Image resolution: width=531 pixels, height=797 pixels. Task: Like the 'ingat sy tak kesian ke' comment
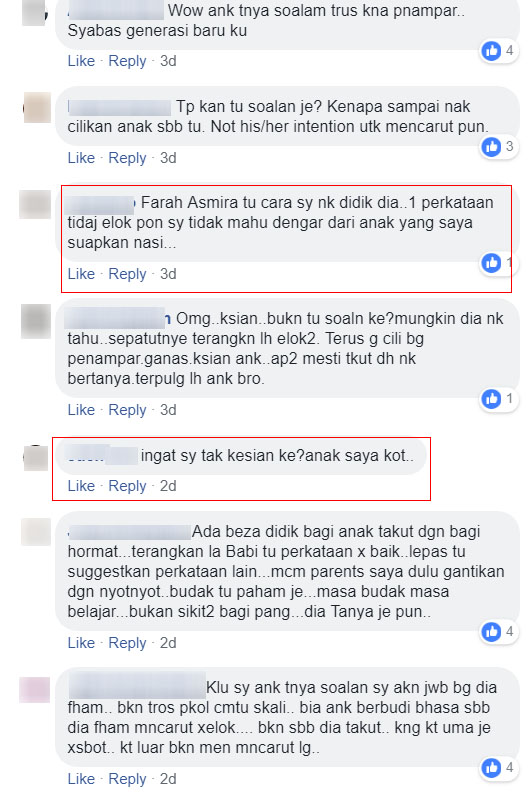click(x=81, y=486)
